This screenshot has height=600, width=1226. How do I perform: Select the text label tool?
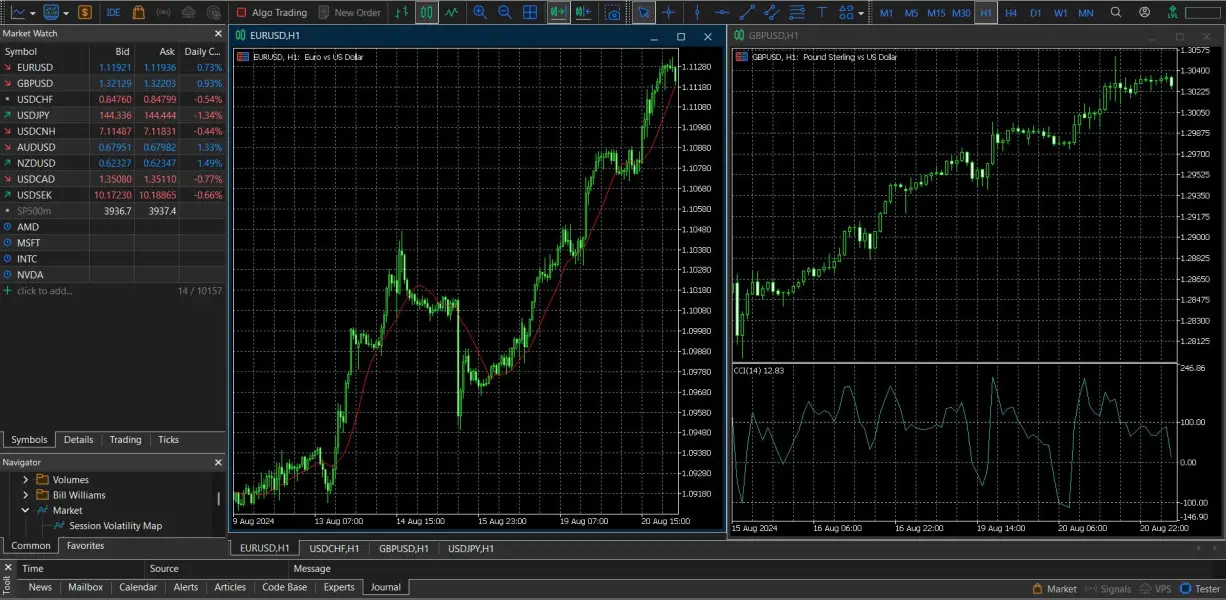[x=822, y=13]
